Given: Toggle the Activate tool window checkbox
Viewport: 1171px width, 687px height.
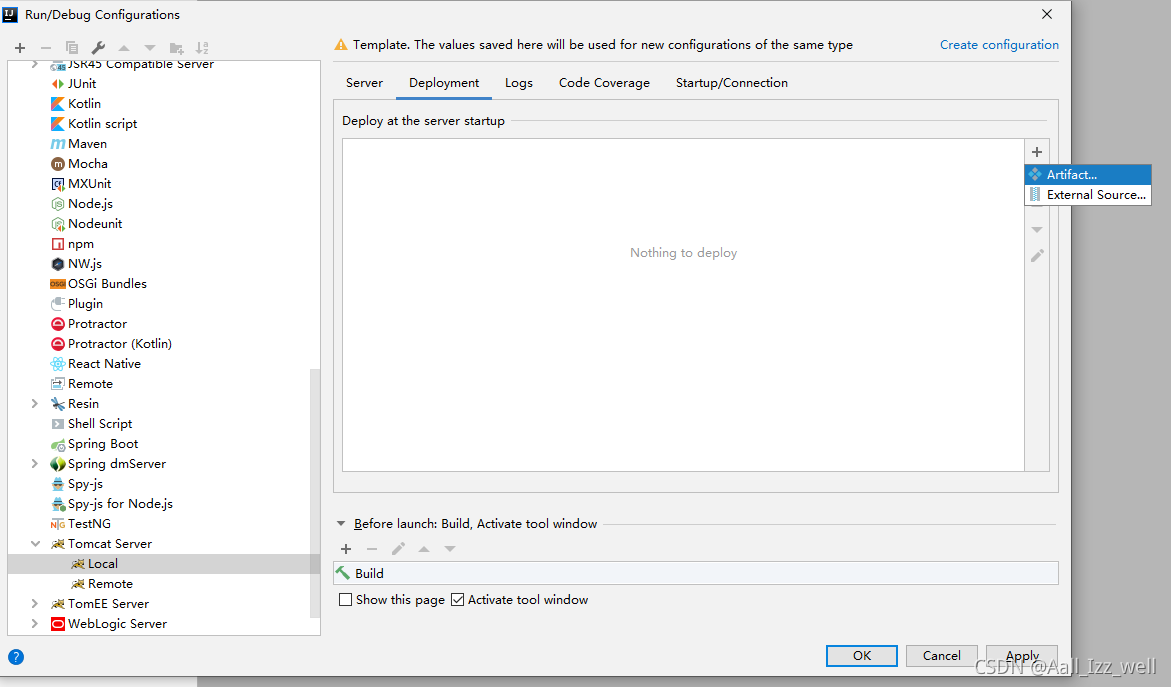Looking at the screenshot, I should pos(458,600).
